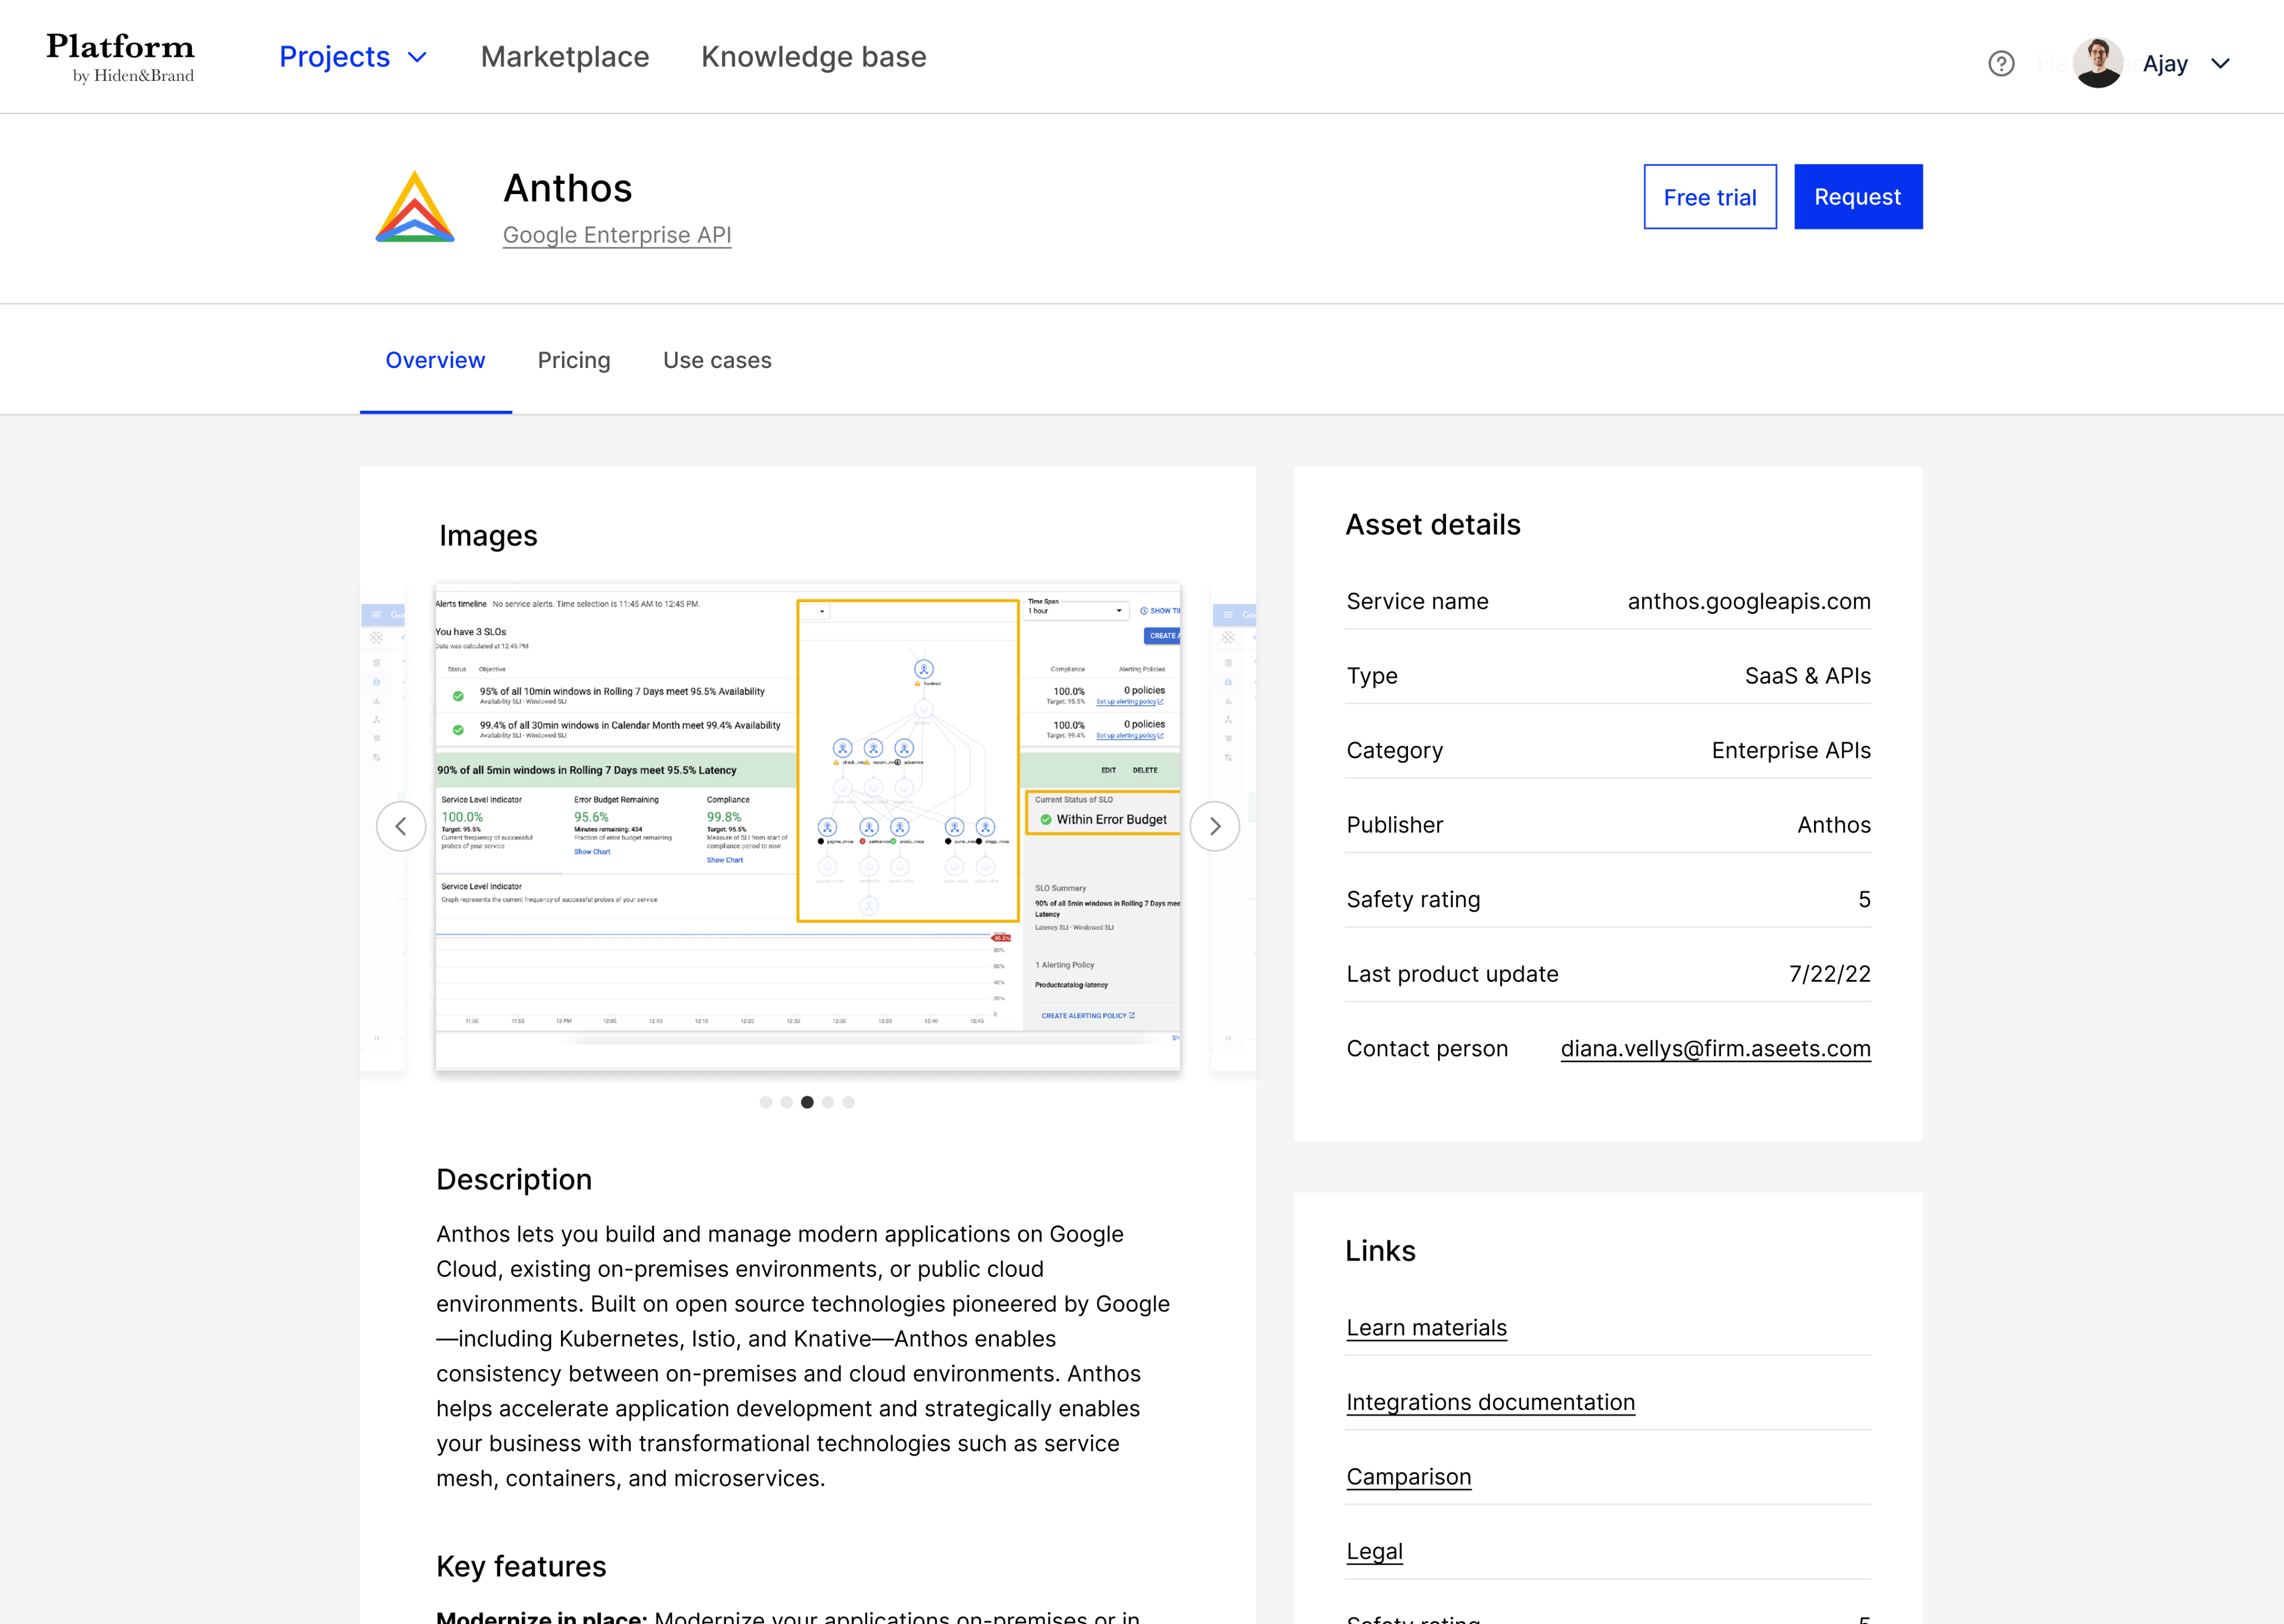Click the Links section heading
Screen dimensions: 2284x1624
click(x=1380, y=1251)
